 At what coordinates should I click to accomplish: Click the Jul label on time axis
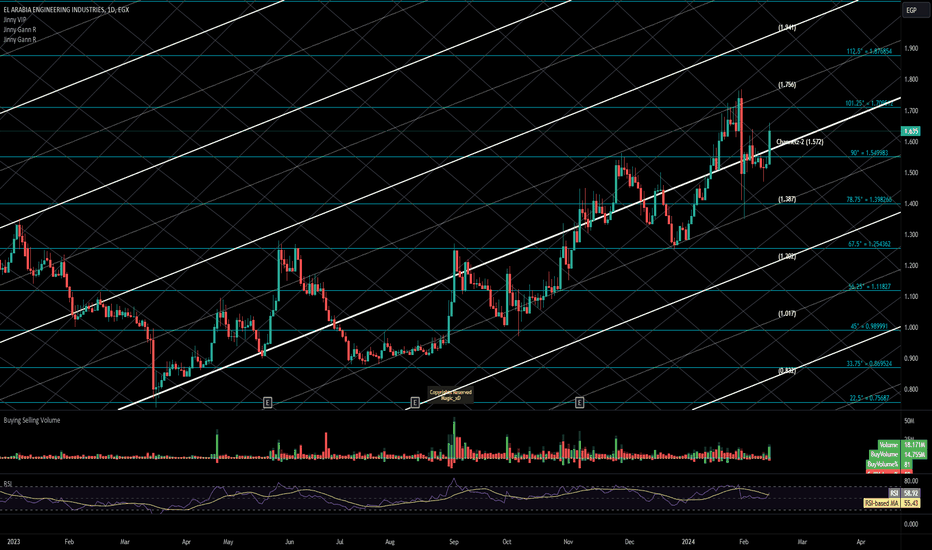[339, 542]
